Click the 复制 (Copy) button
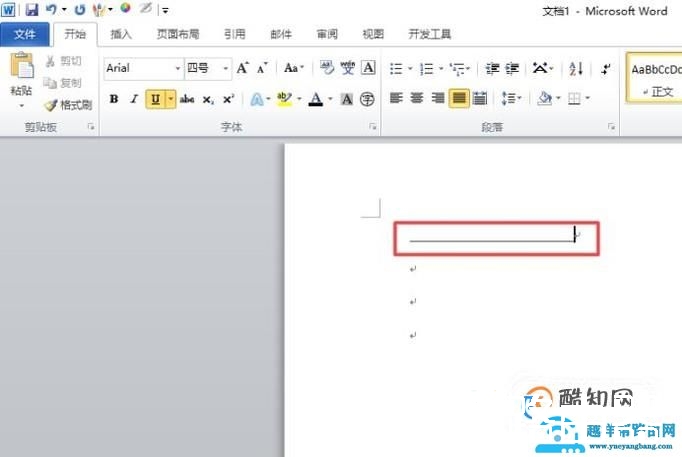682x457 pixels. (63, 83)
